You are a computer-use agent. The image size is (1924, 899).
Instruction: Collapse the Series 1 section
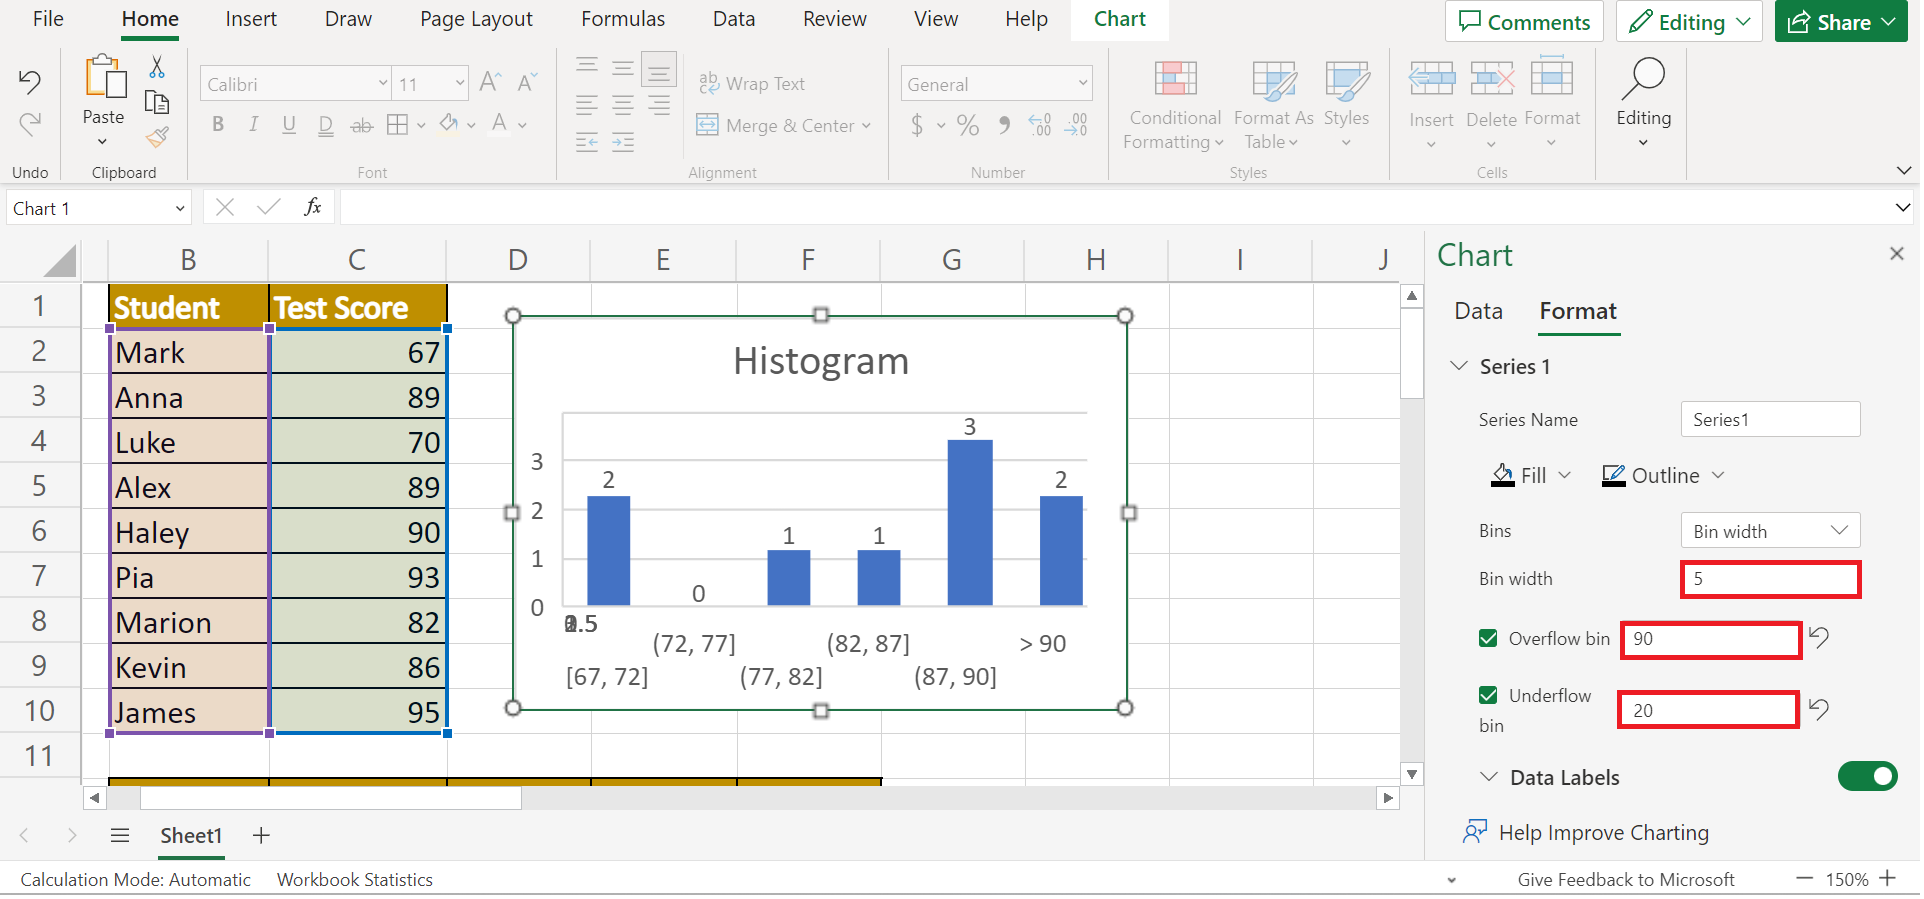tap(1459, 367)
